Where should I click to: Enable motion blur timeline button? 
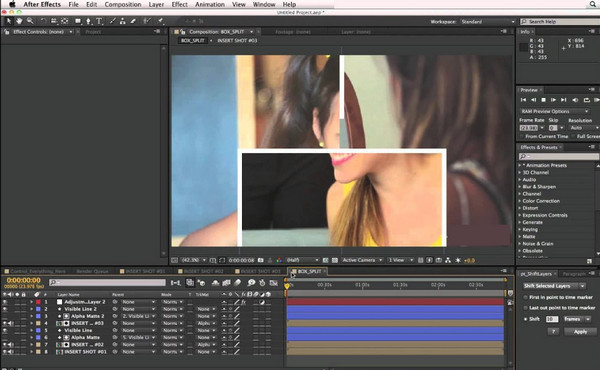point(238,283)
